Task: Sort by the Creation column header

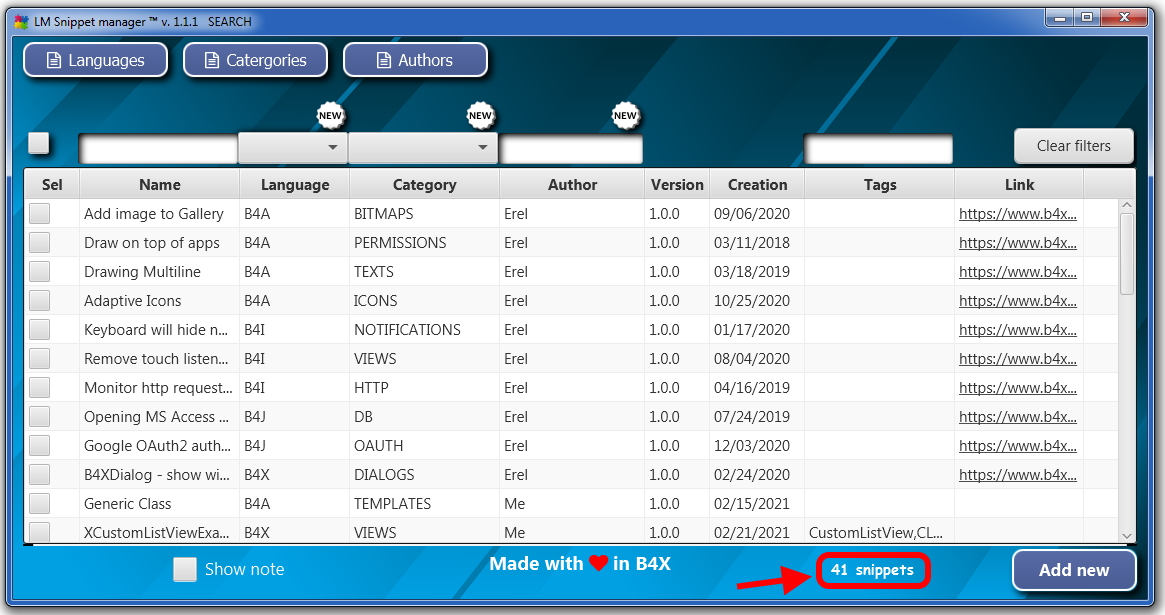Action: [757, 184]
